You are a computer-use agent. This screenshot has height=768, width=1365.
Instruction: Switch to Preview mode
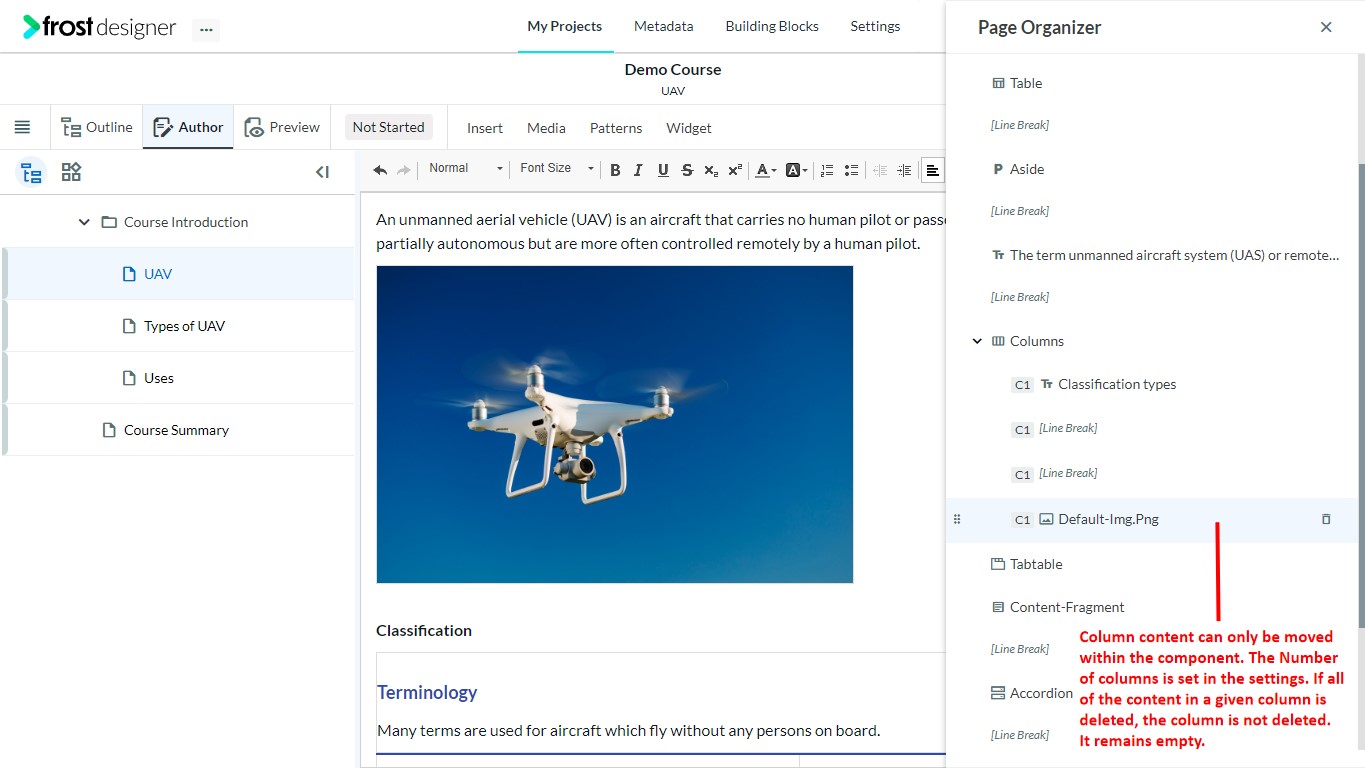point(282,127)
